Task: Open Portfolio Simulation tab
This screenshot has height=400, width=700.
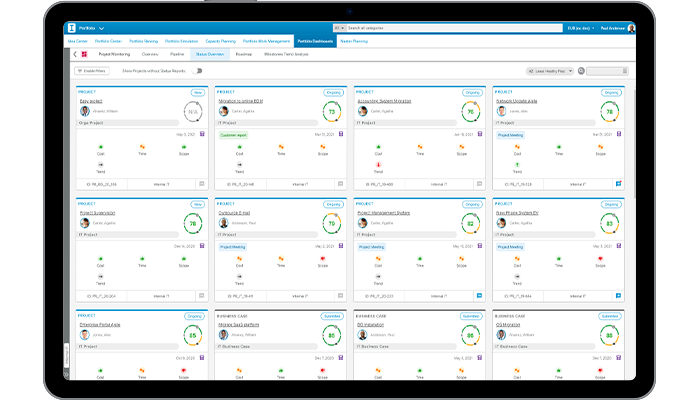Action: 181,41
